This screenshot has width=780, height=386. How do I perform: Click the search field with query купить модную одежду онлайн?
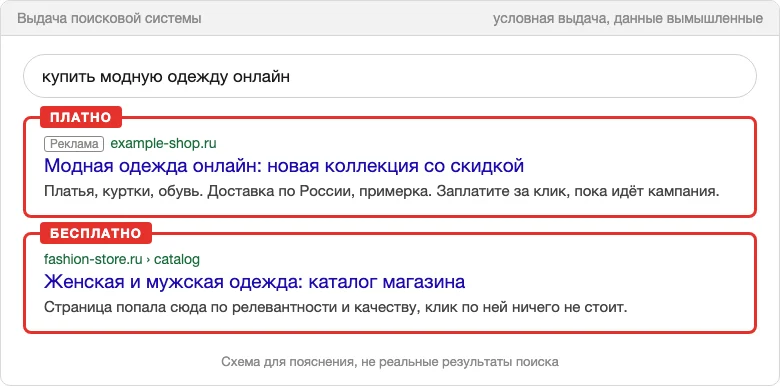pyautogui.click(x=390, y=76)
